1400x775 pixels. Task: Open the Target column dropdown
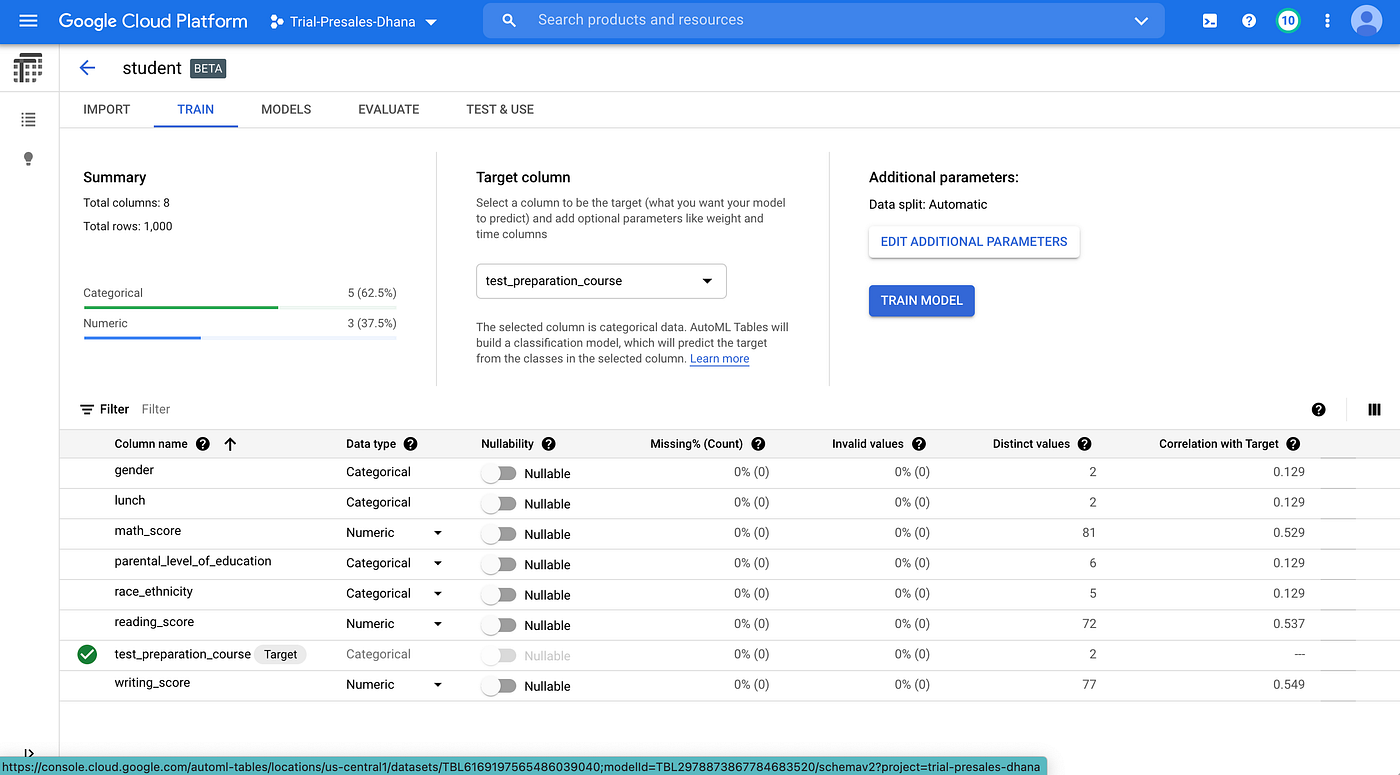coord(600,281)
